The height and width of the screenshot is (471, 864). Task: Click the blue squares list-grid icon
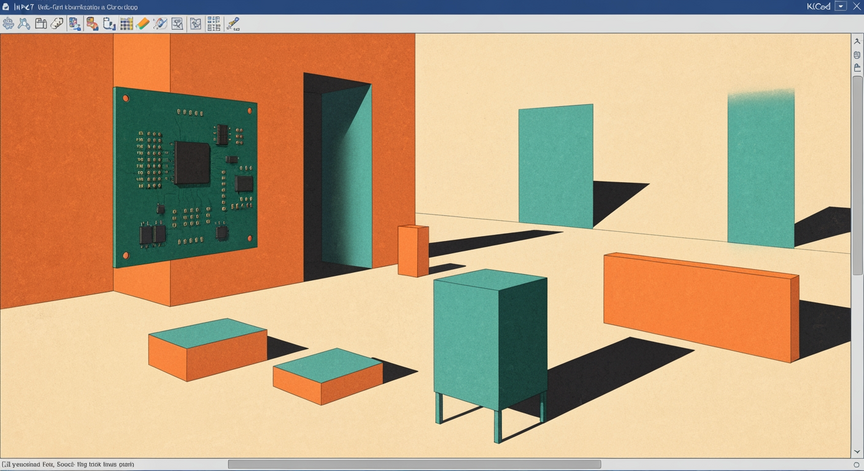coord(214,24)
